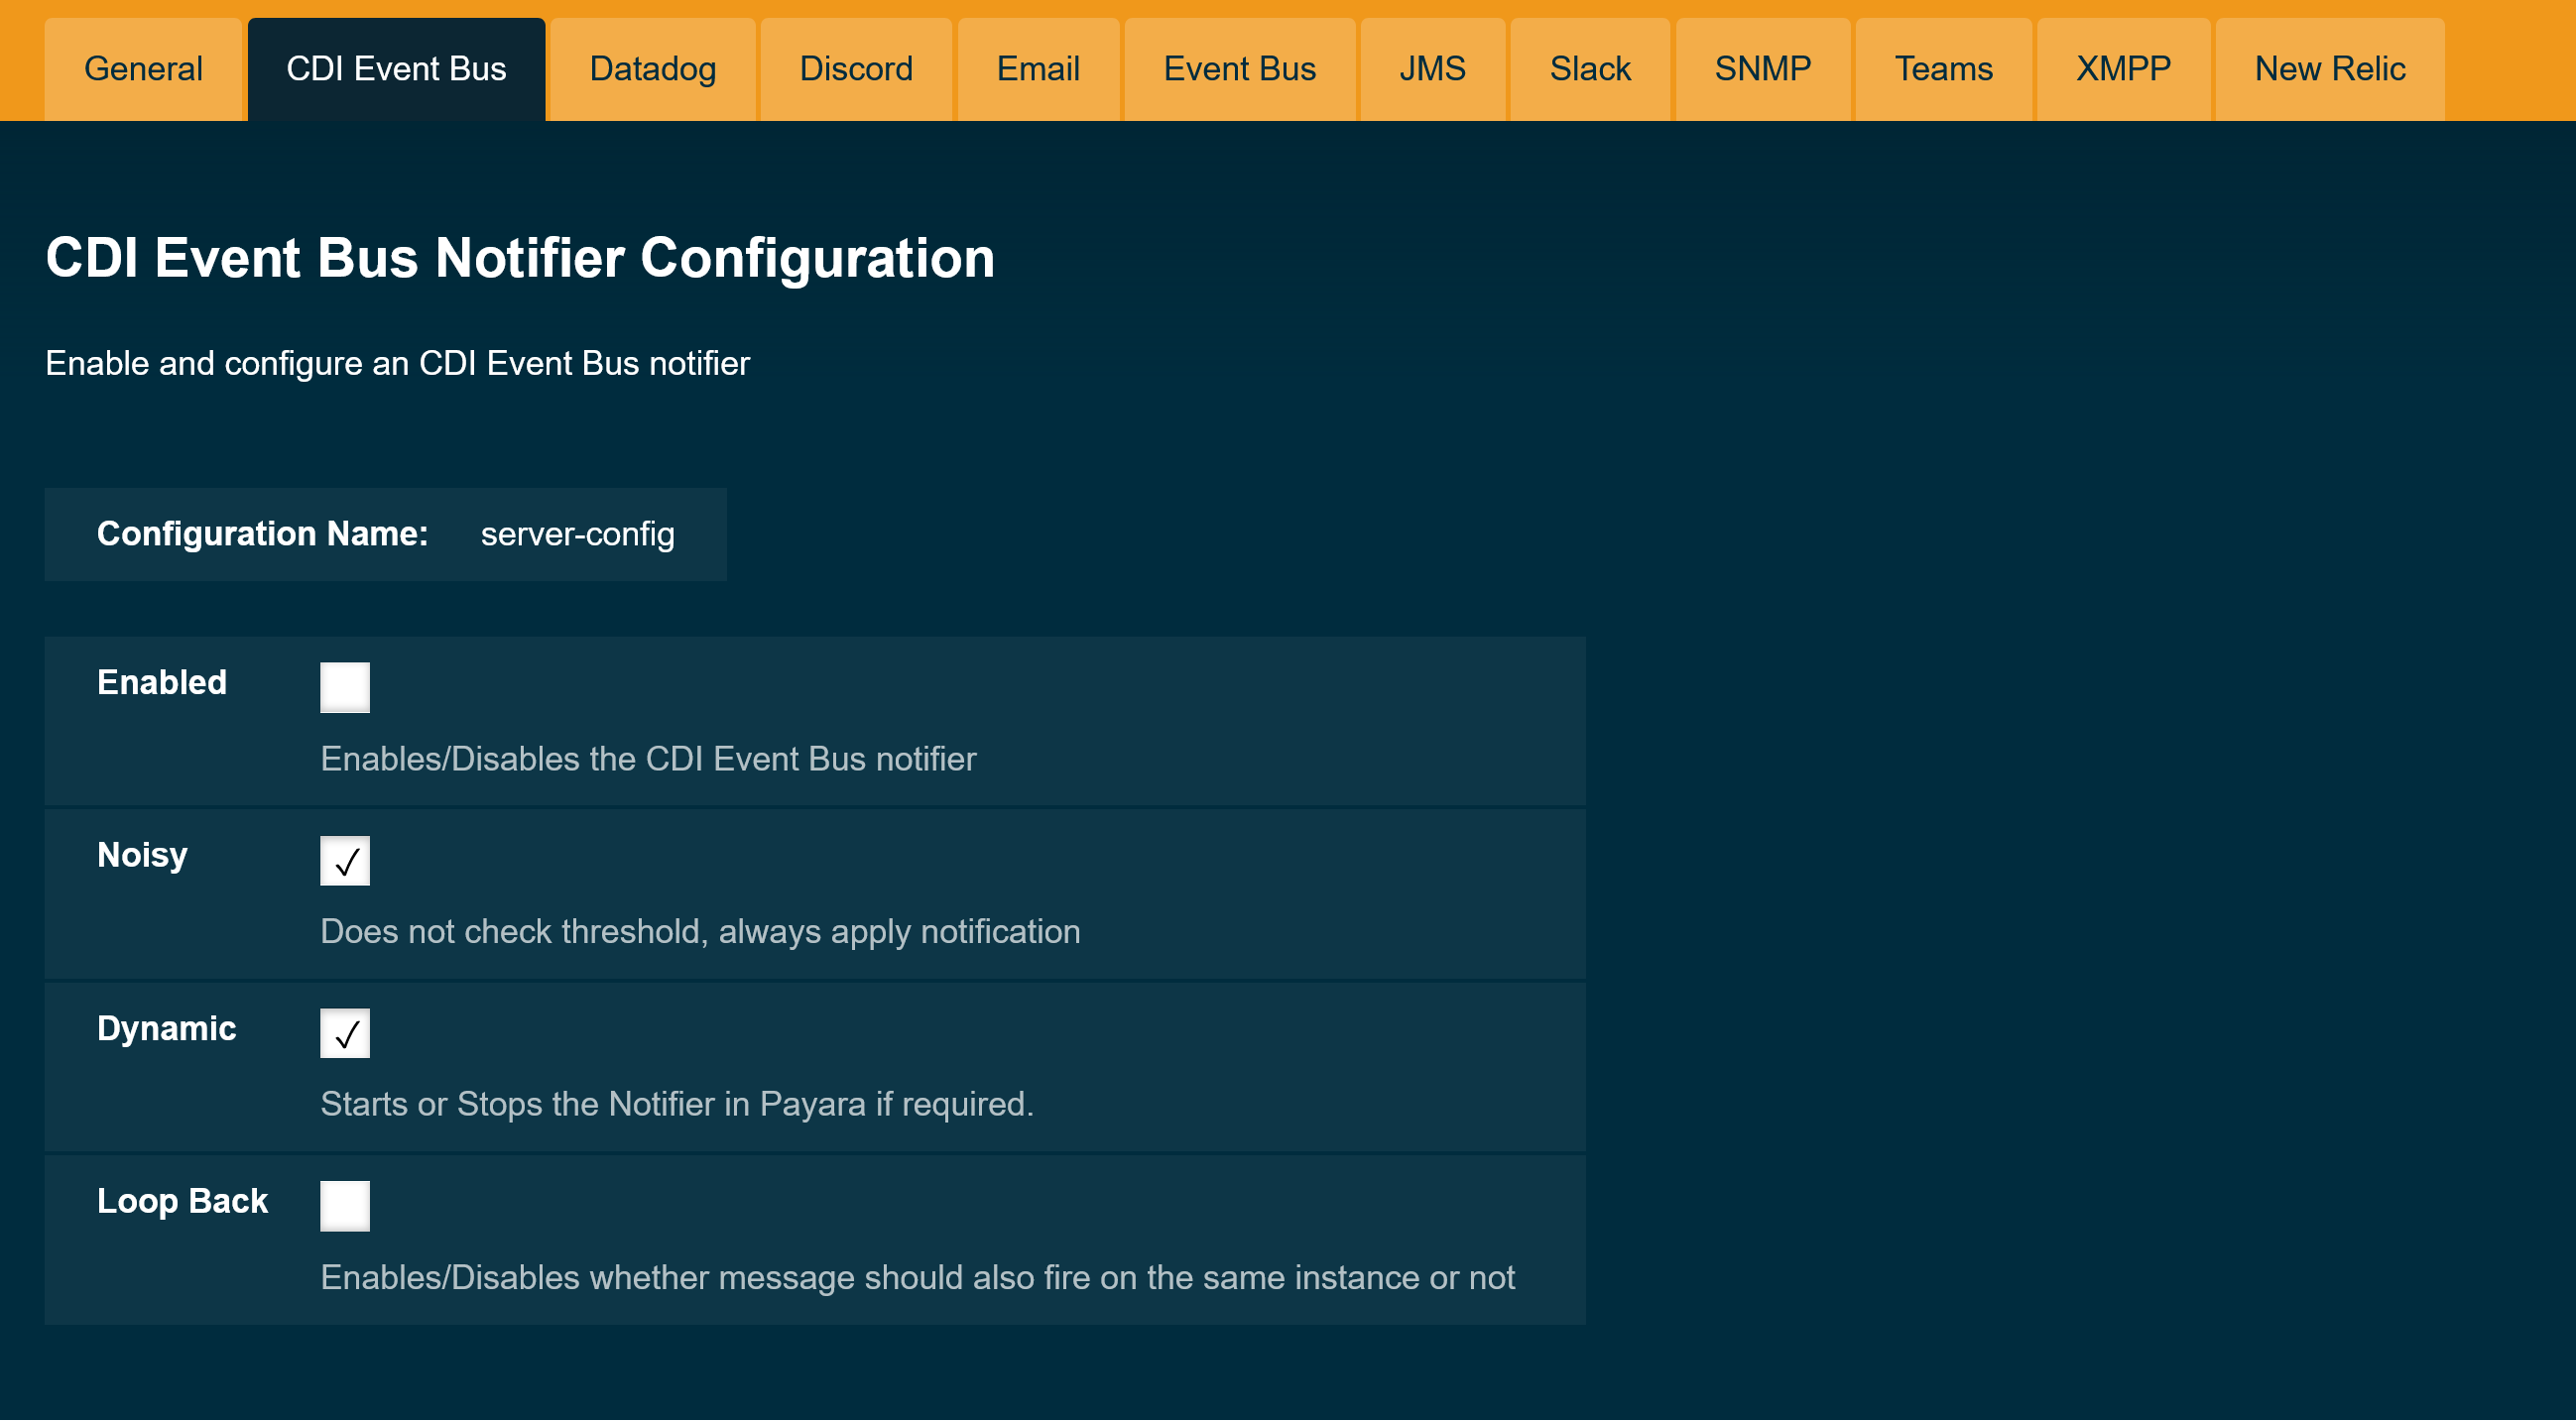Switch to the Event Bus tab
Image resolution: width=2576 pixels, height=1421 pixels.
(1239, 68)
